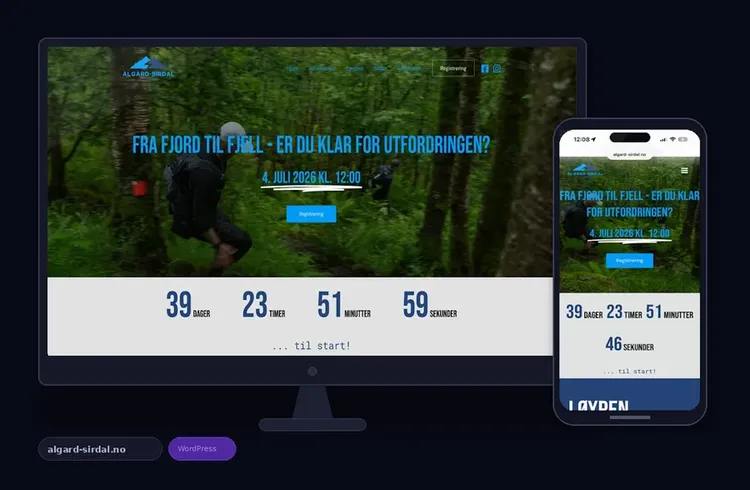Open the Instagram icon in desktop header
Image resolution: width=750 pixels, height=490 pixels.
(497, 68)
